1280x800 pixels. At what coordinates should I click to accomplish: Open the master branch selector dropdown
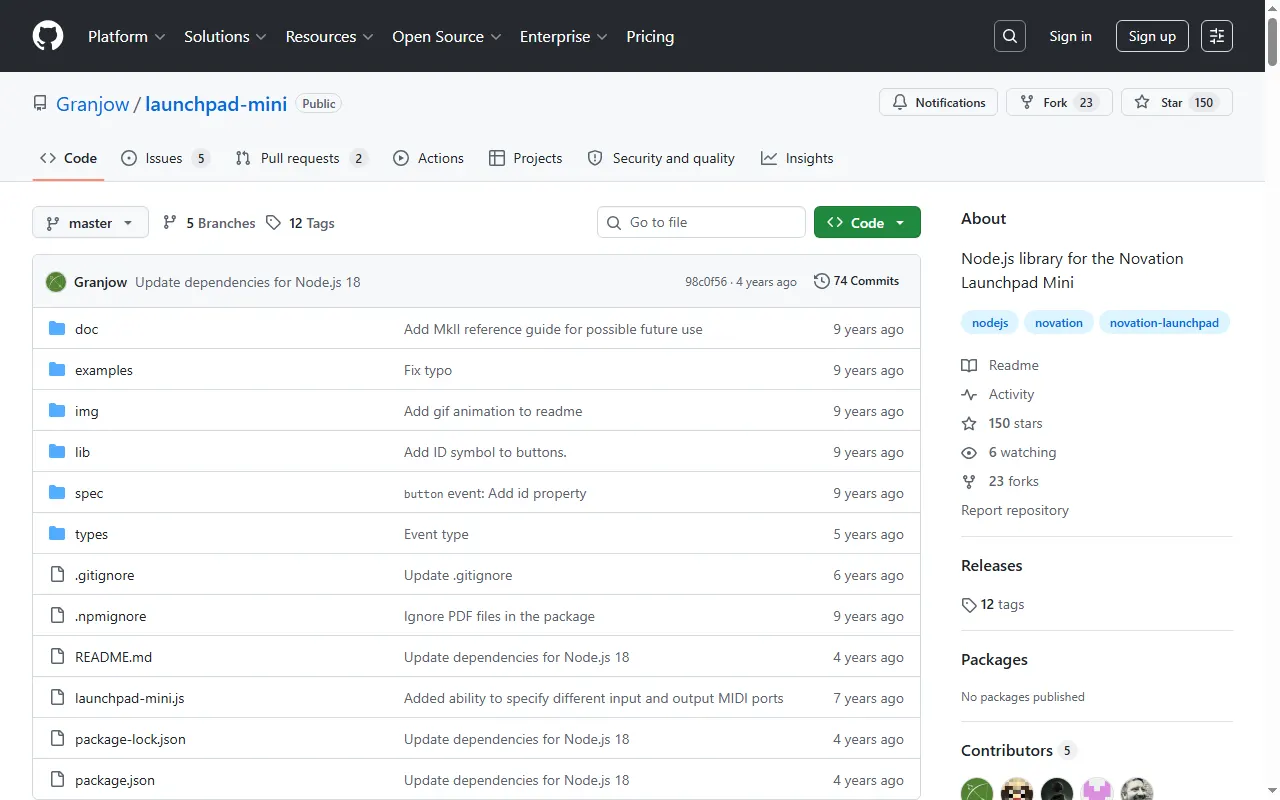pyautogui.click(x=90, y=222)
